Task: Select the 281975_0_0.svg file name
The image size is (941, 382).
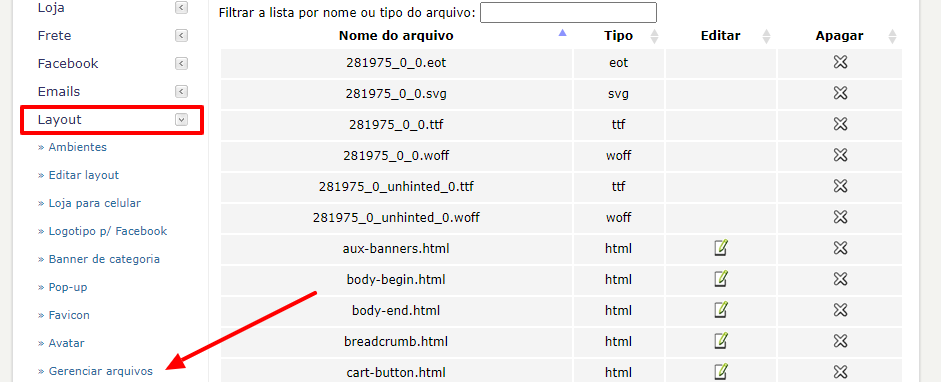Action: coord(396,94)
